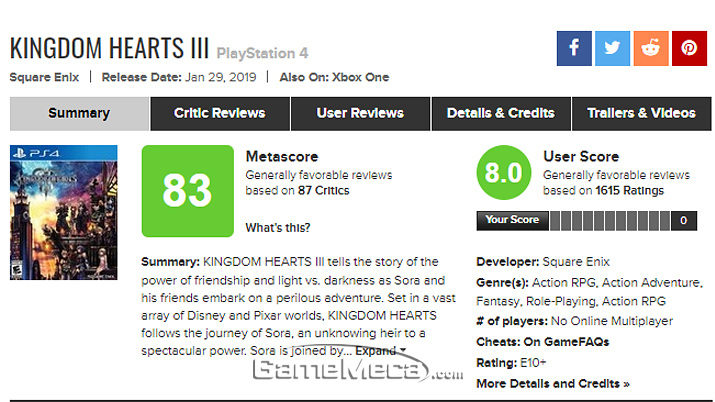Go to Details & Credits tab
The height and width of the screenshot is (402, 715).
[500, 113]
